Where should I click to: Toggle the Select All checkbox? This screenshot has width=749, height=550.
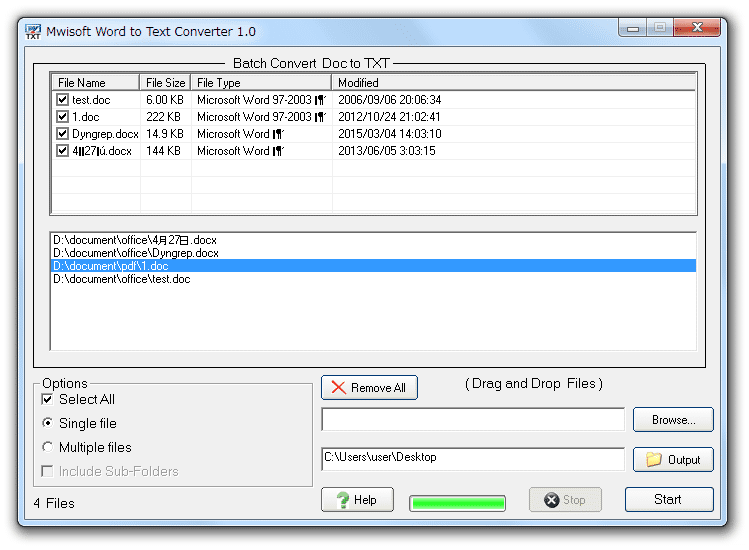tap(47, 399)
